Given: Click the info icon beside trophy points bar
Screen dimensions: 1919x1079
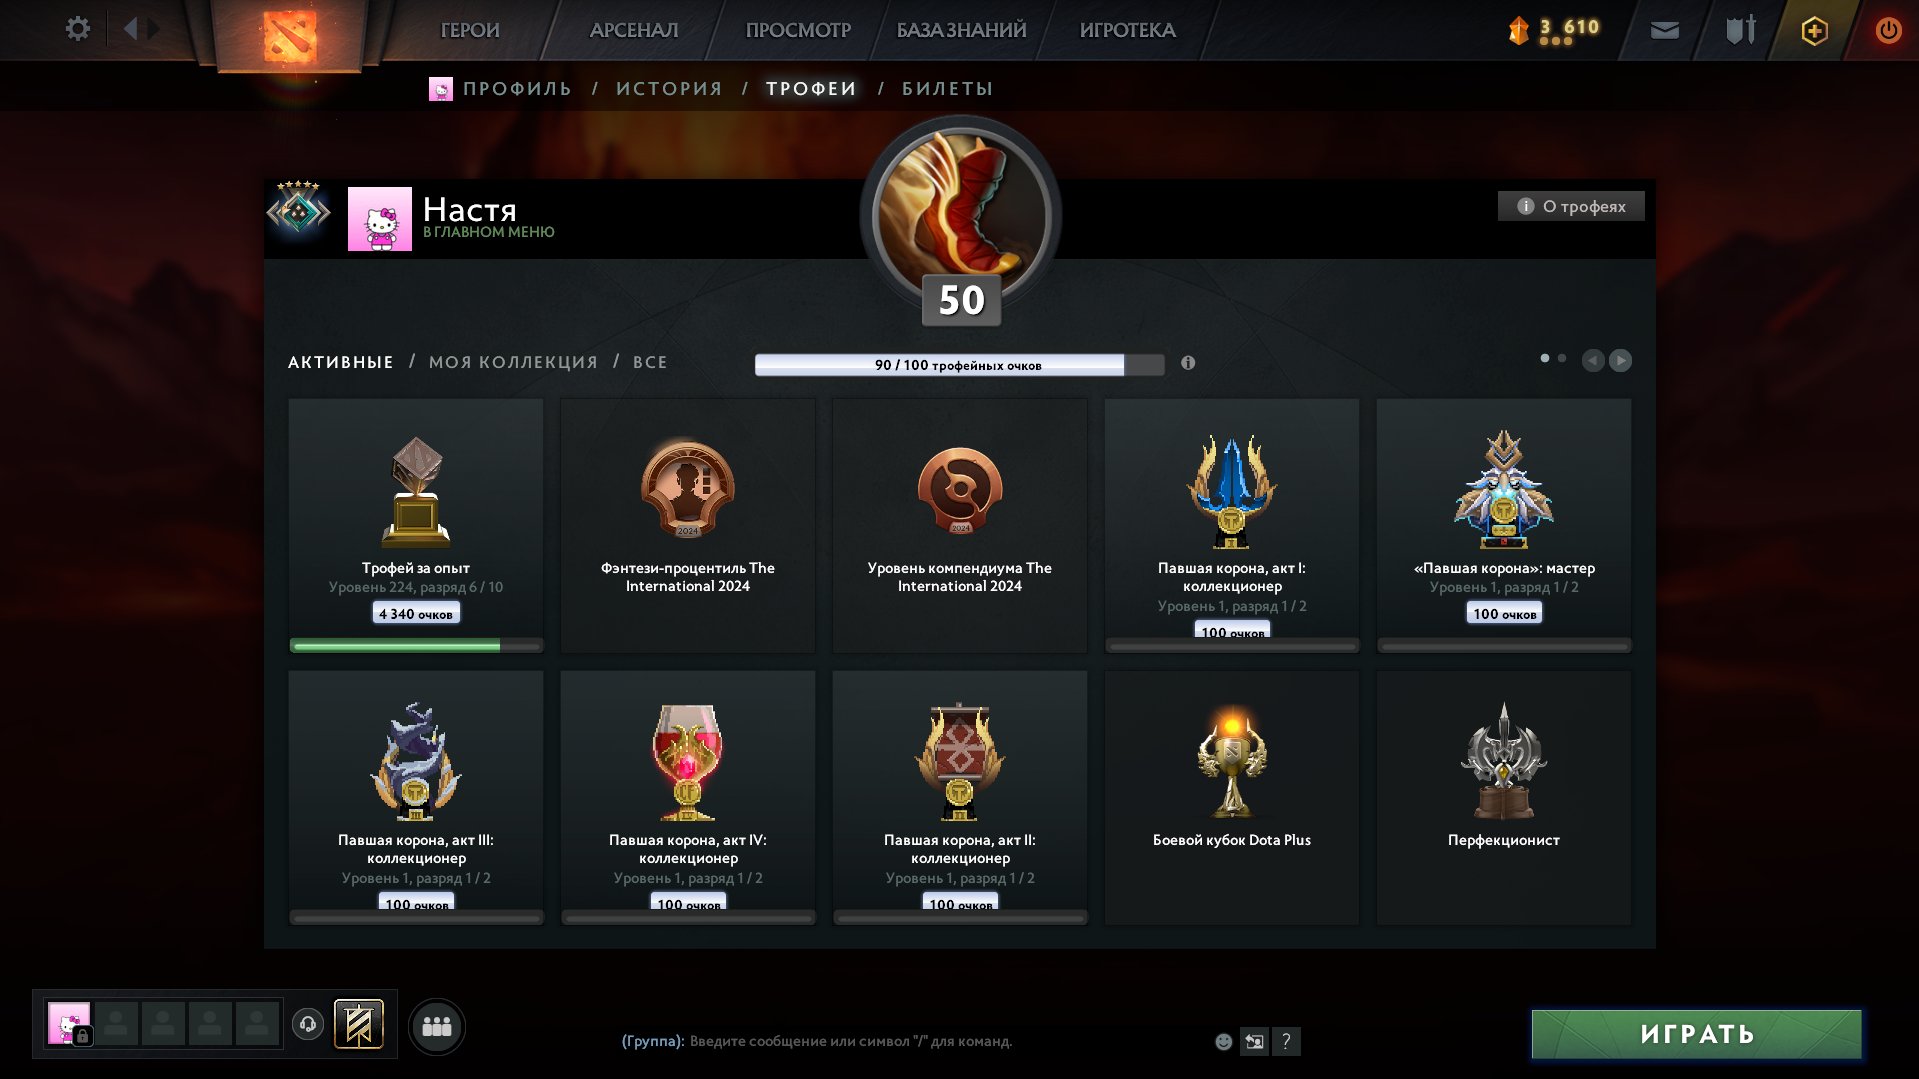Looking at the screenshot, I should [x=1188, y=363].
